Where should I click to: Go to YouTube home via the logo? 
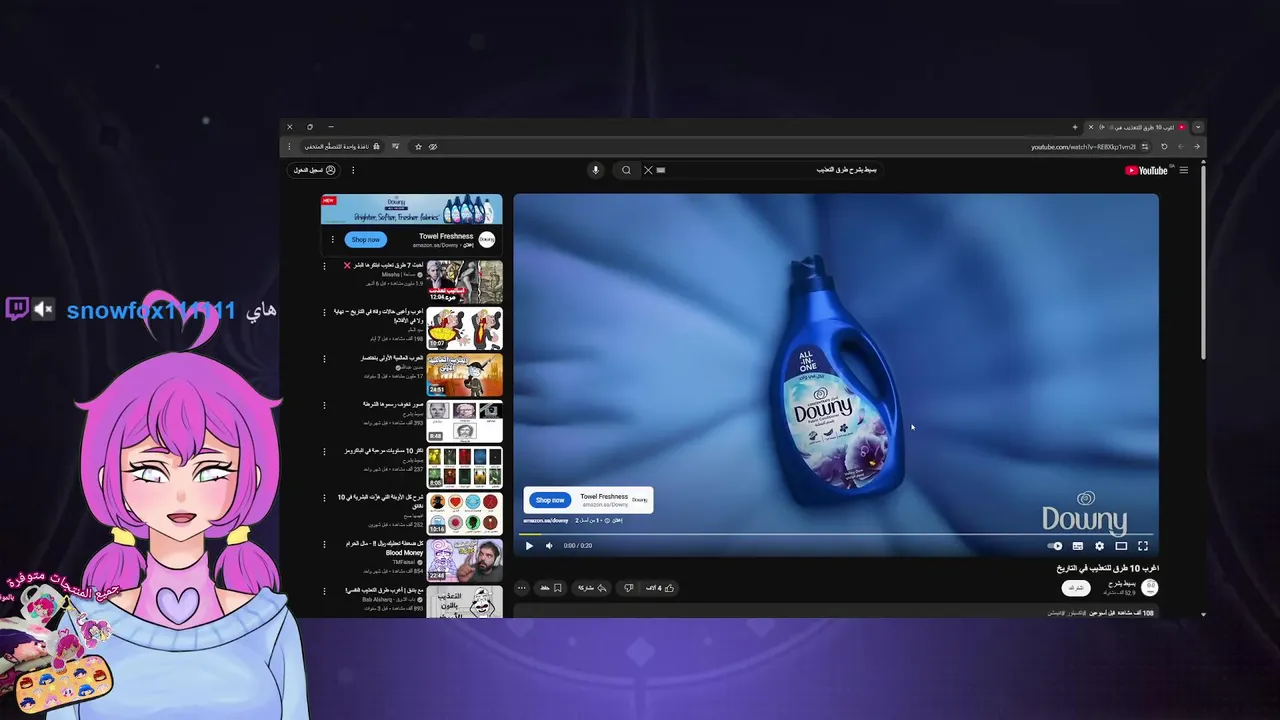pos(1148,170)
